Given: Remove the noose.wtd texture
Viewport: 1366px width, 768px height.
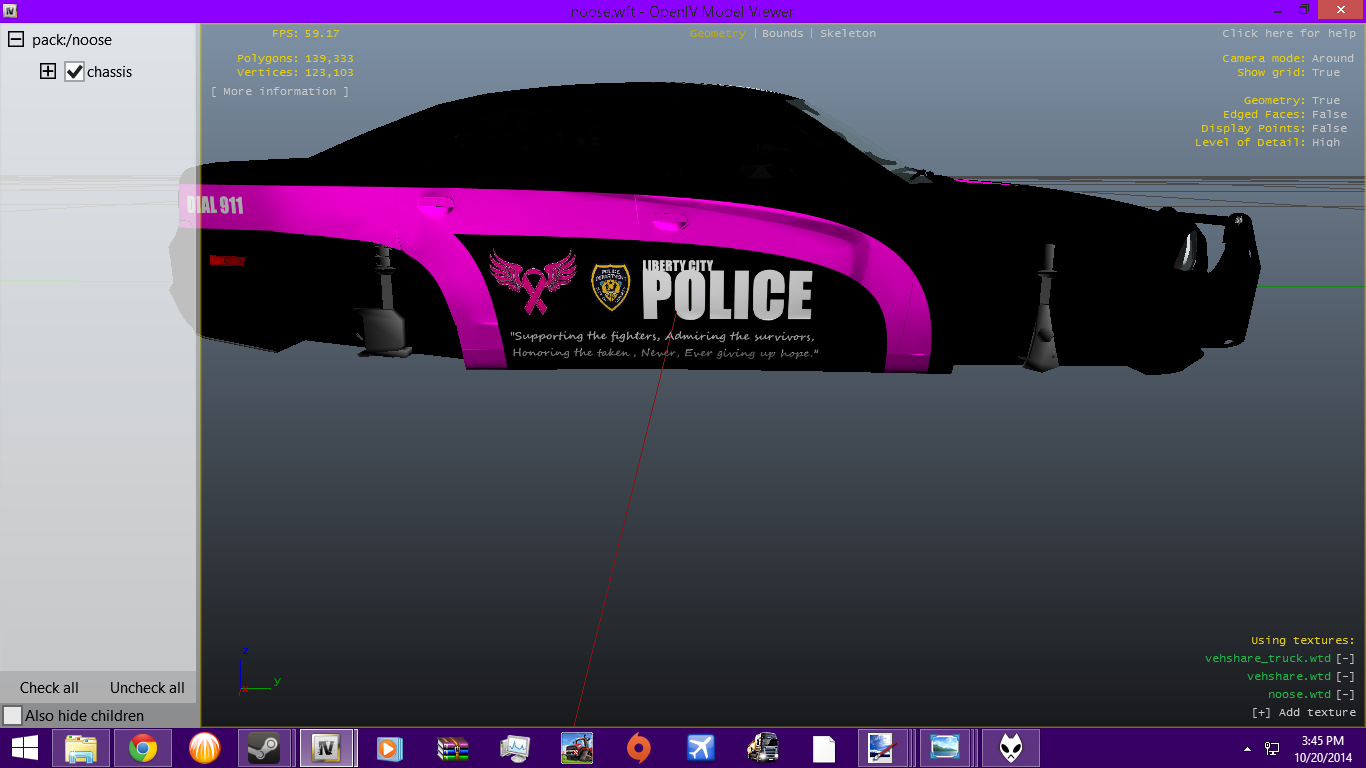Looking at the screenshot, I should pos(1346,695).
